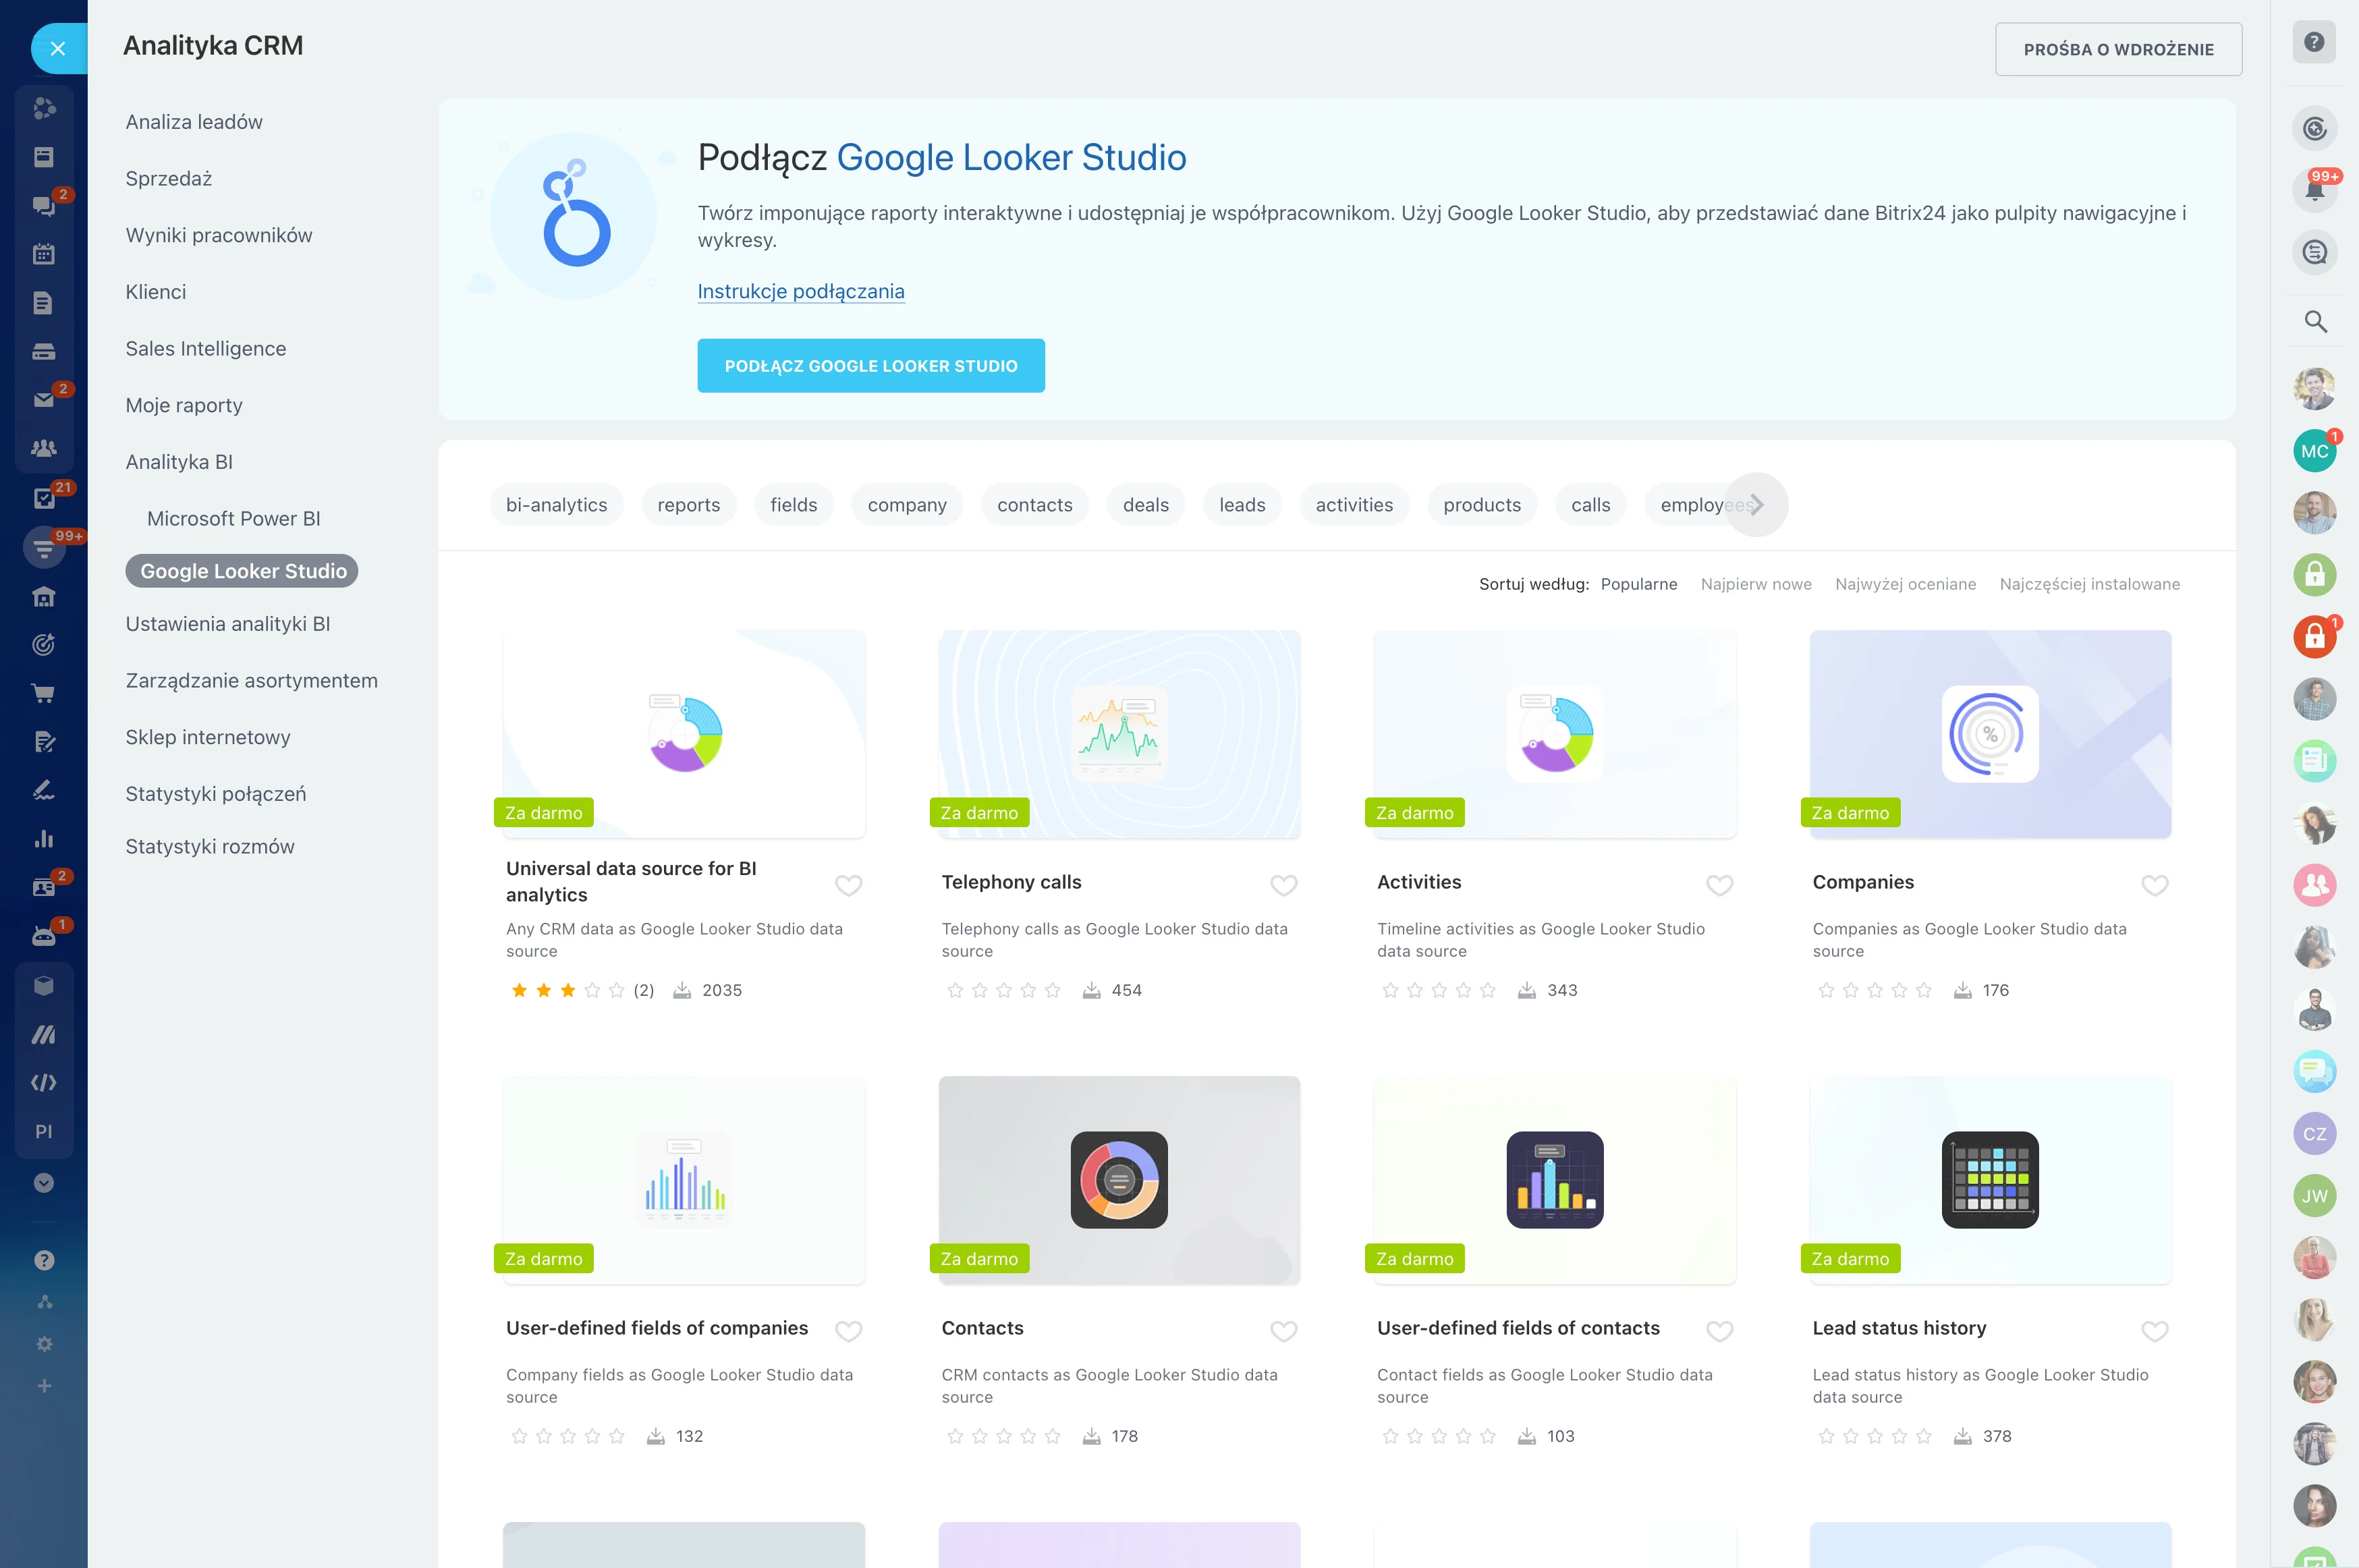
Task: Open the calendar icon in left sidebar
Action: click(x=43, y=253)
